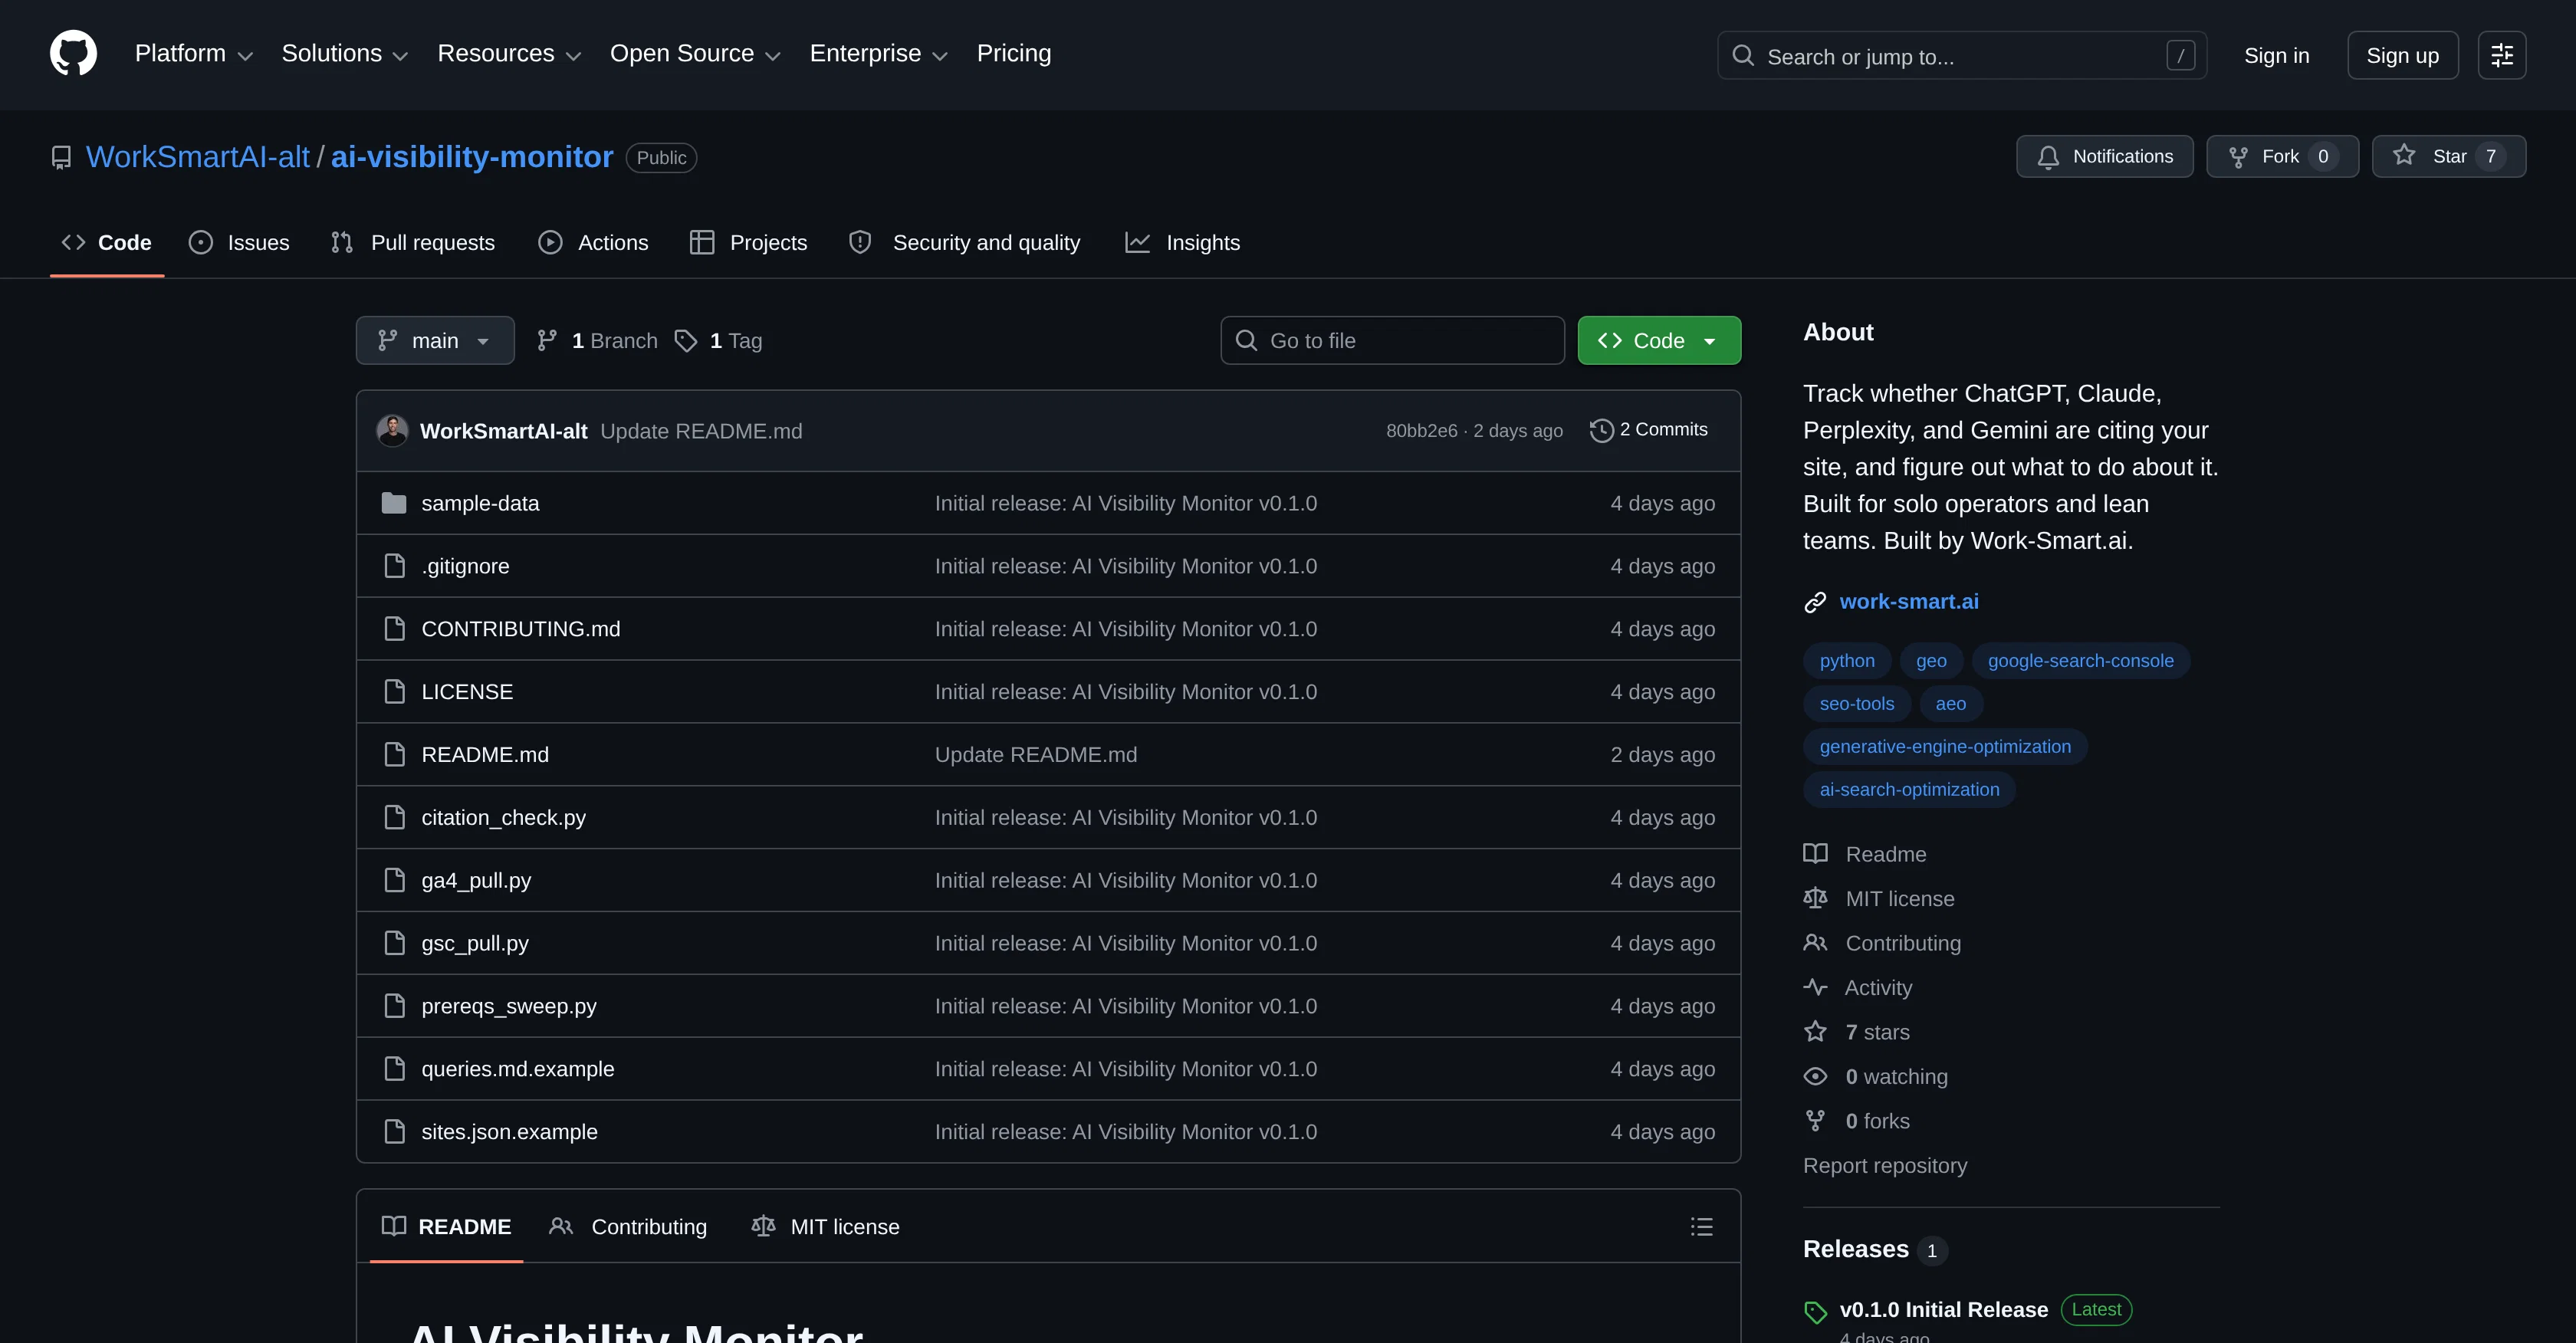The width and height of the screenshot is (2576, 1343).
Task: Select the MIT license tab beside README
Action: (825, 1226)
